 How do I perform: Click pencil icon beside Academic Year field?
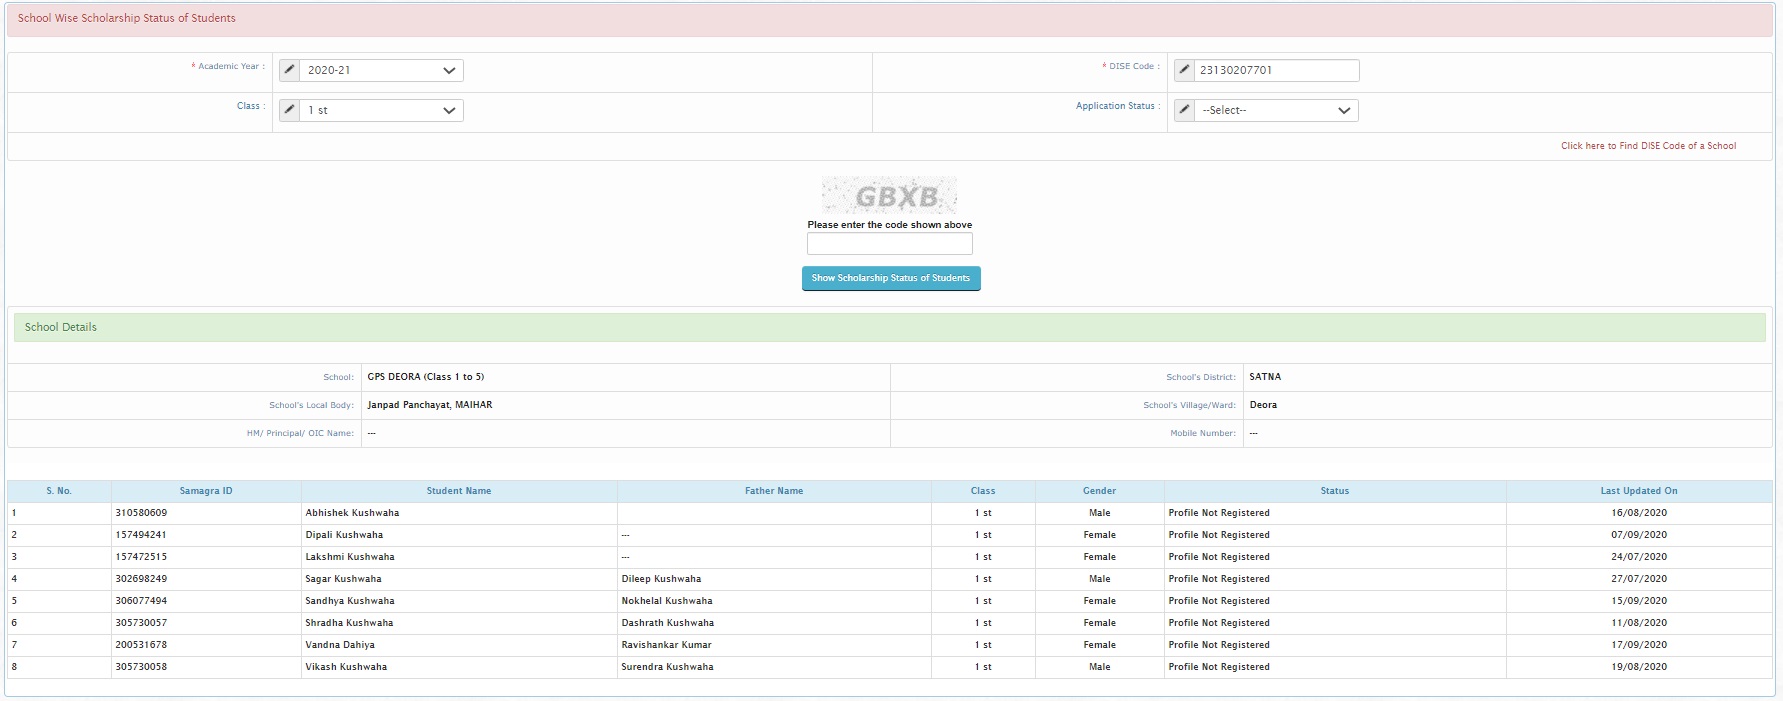pos(289,70)
